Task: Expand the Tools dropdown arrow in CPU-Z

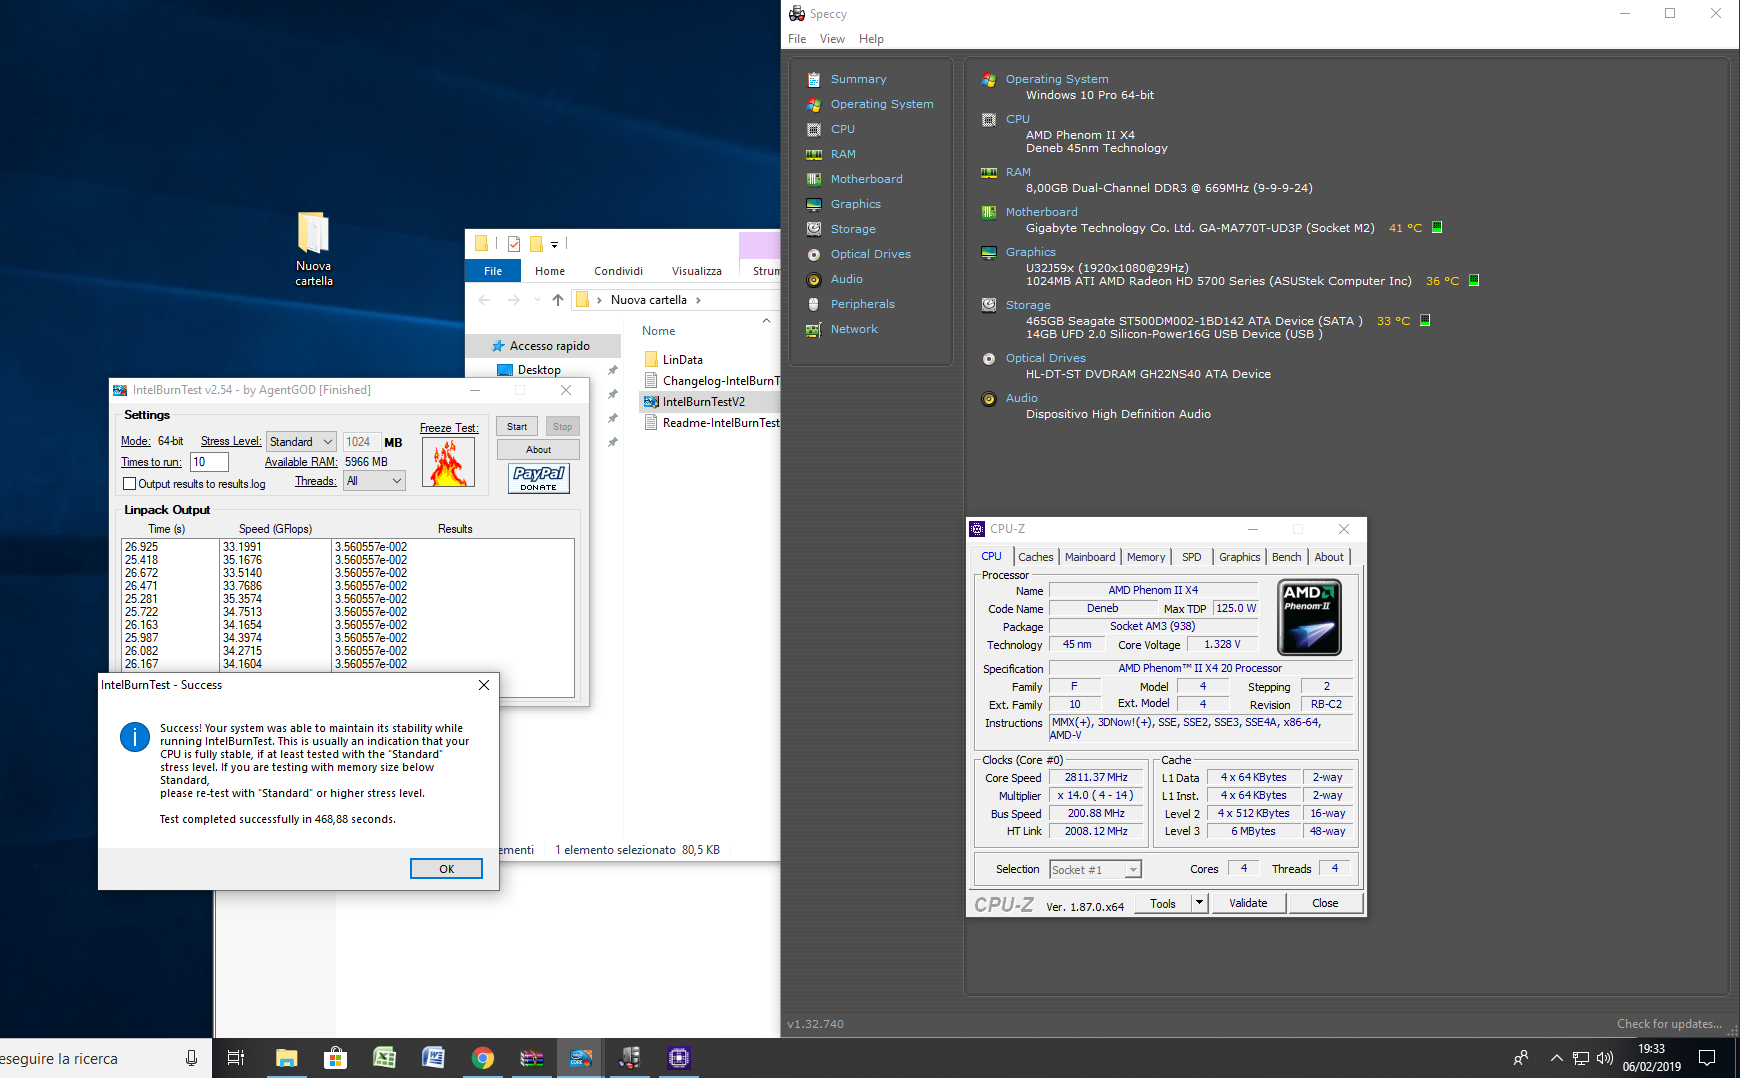Action: click(1199, 903)
